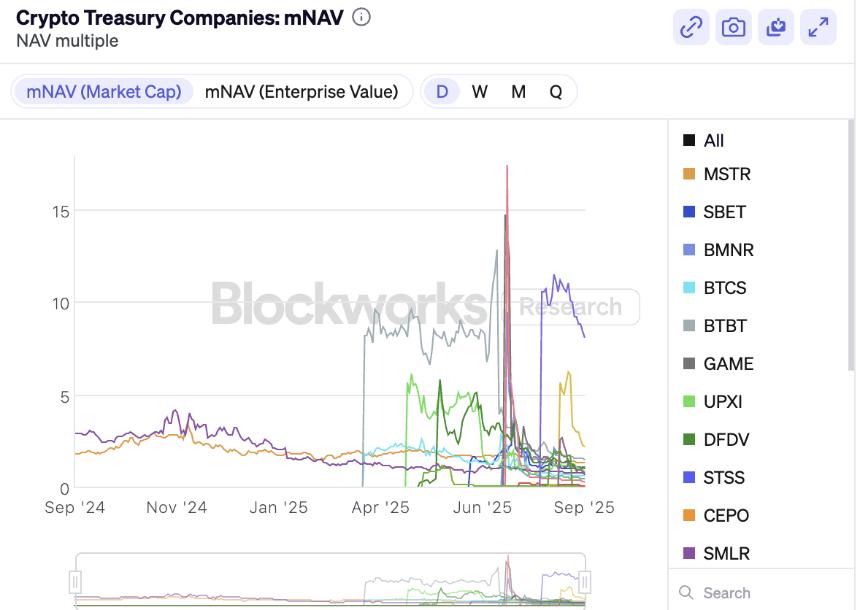Switch to mNAV (Enterprise Value) tab
860x610 pixels.
[301, 92]
